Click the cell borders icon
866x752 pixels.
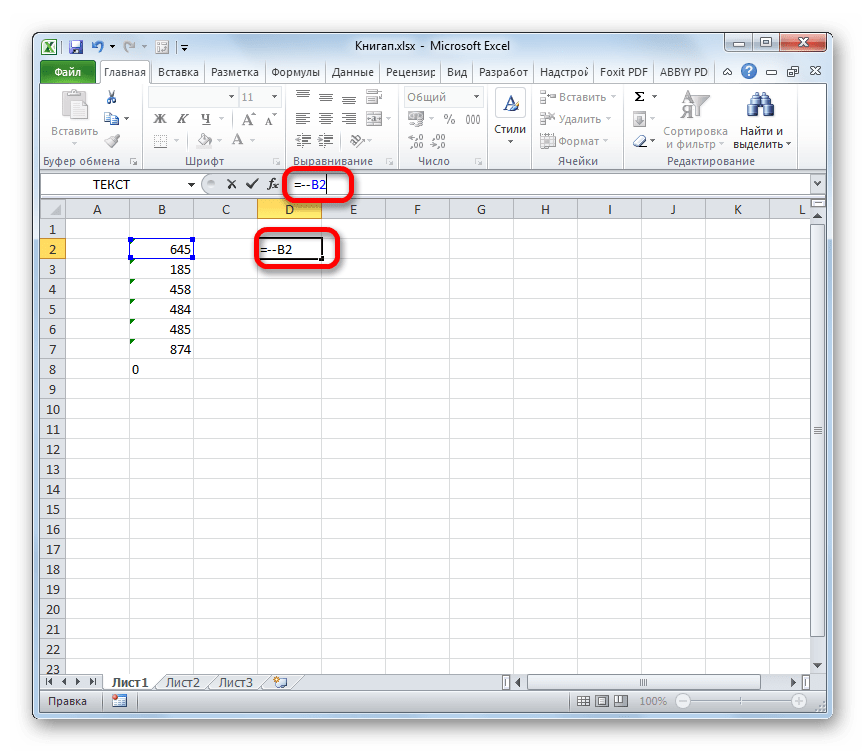[160, 141]
